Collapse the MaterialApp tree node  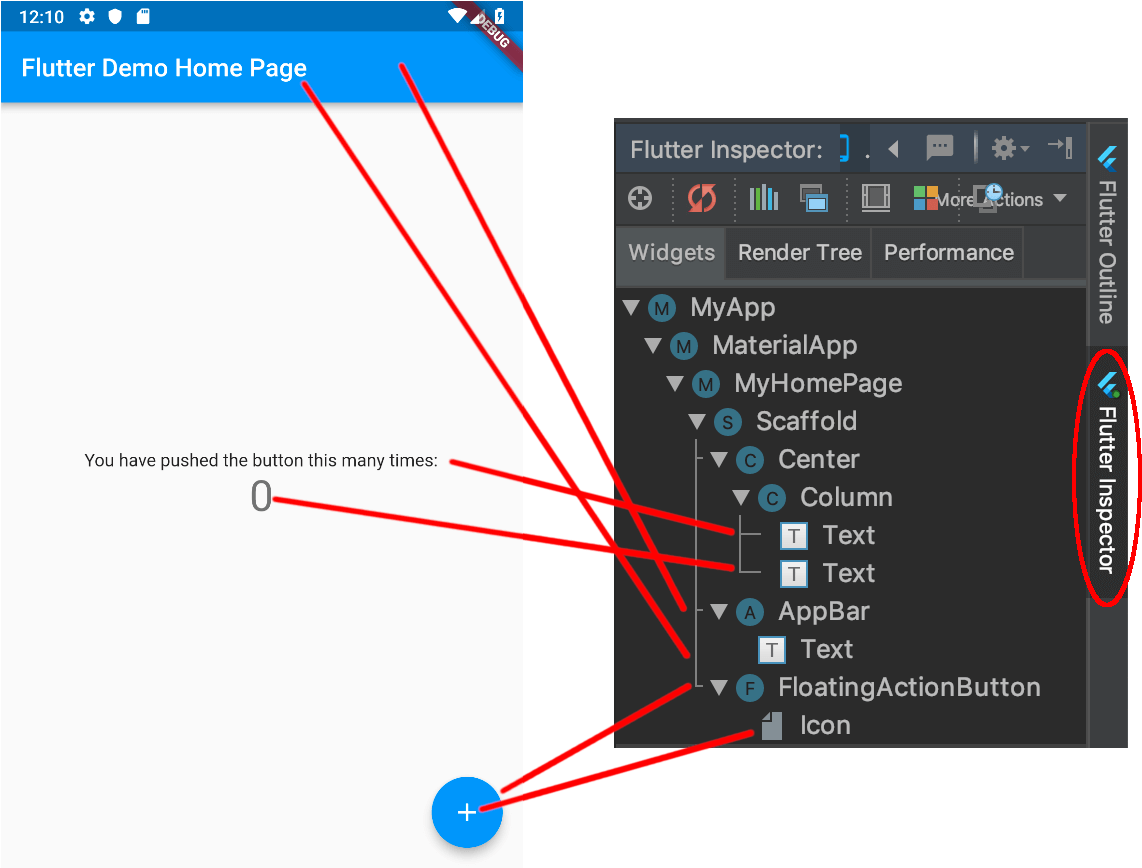coord(653,345)
